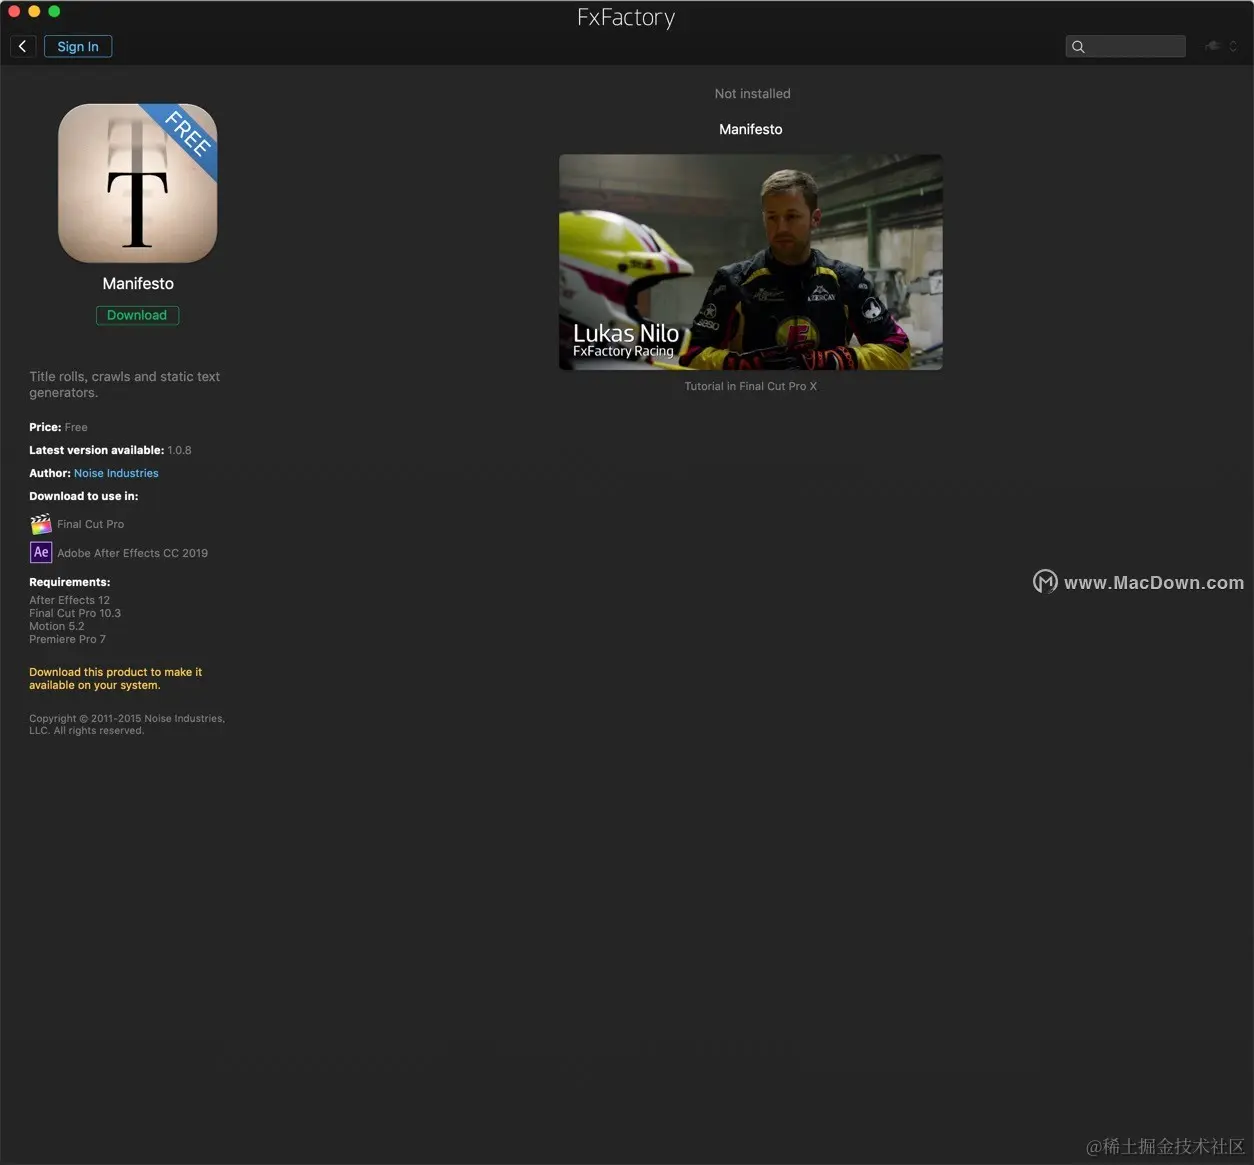The height and width of the screenshot is (1165, 1254).
Task: Open the dimmed pointing-hand popup menu
Action: tap(1221, 46)
